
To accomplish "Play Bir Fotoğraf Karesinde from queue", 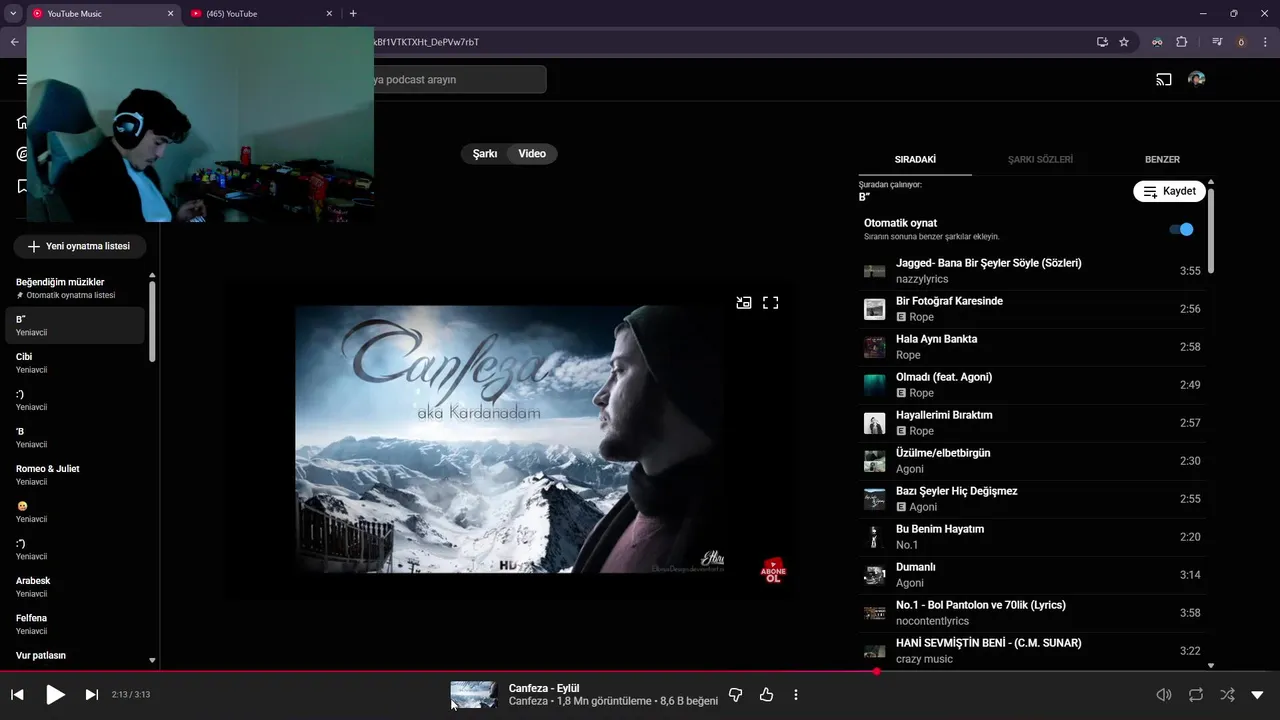I will pos(1032,309).
